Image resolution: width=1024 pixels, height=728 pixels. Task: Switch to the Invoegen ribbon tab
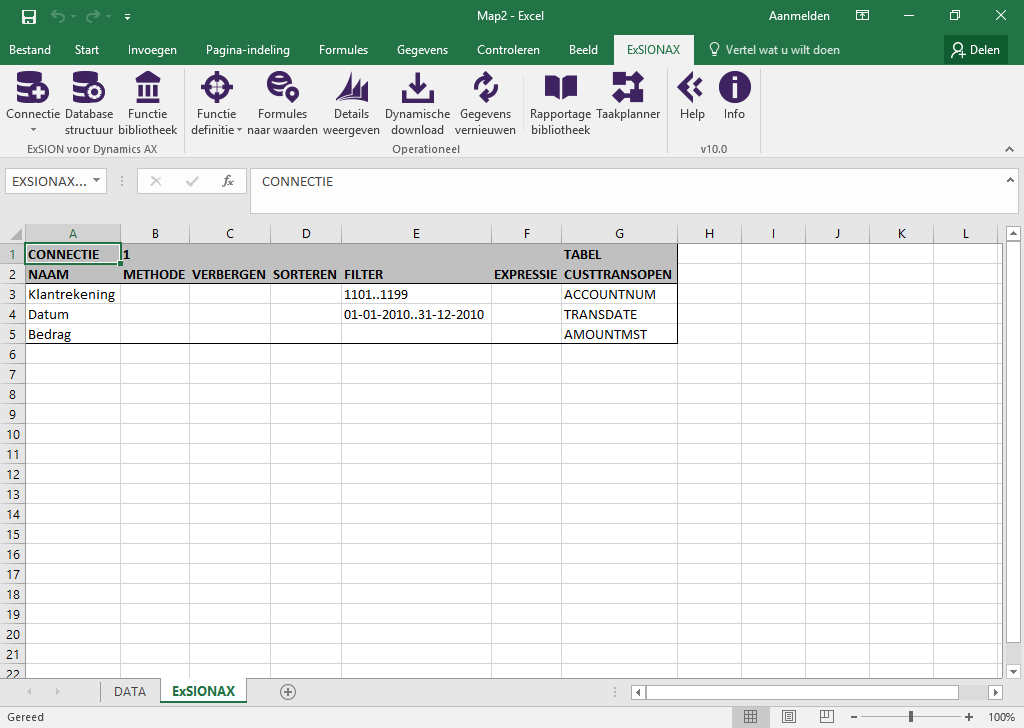(x=152, y=50)
